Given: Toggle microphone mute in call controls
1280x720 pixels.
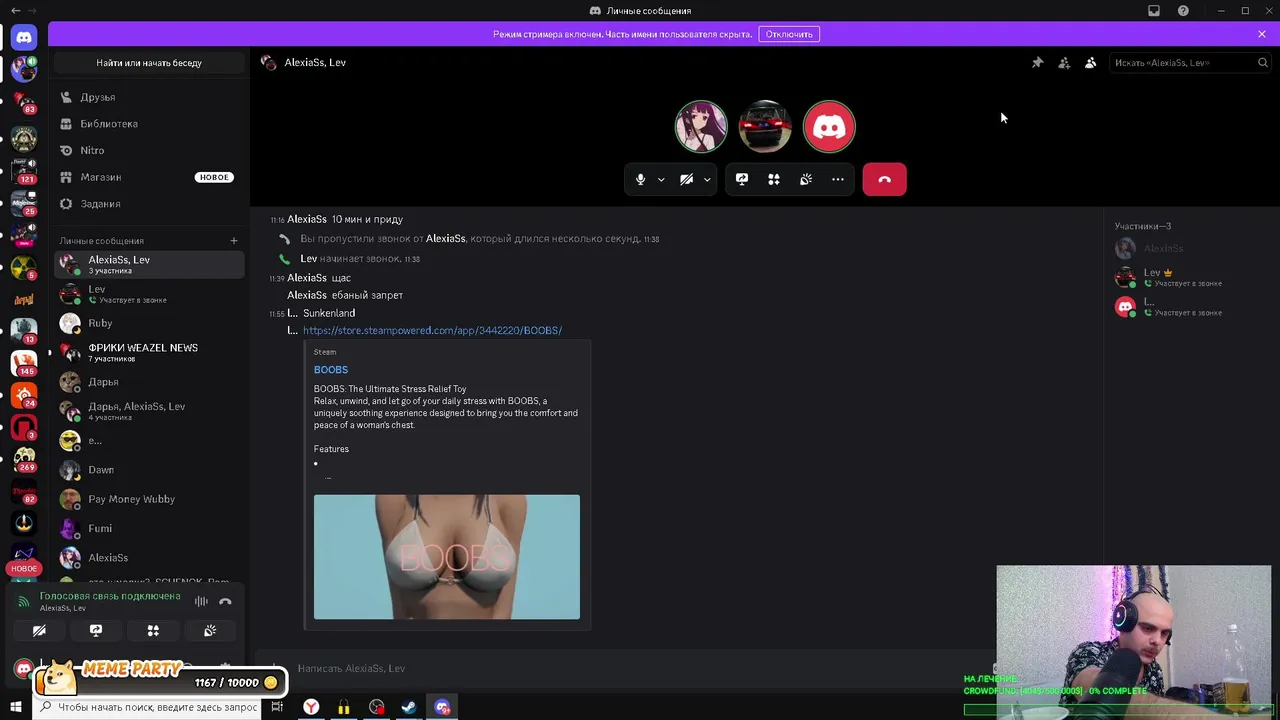Looking at the screenshot, I should tap(641, 179).
